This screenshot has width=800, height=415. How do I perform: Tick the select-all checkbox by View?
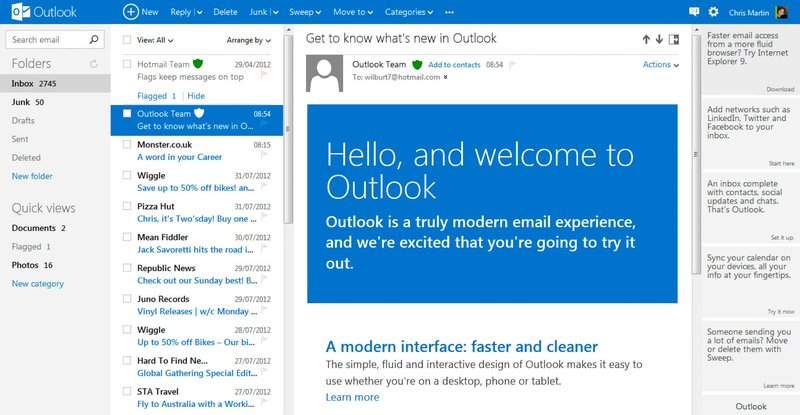(127, 40)
